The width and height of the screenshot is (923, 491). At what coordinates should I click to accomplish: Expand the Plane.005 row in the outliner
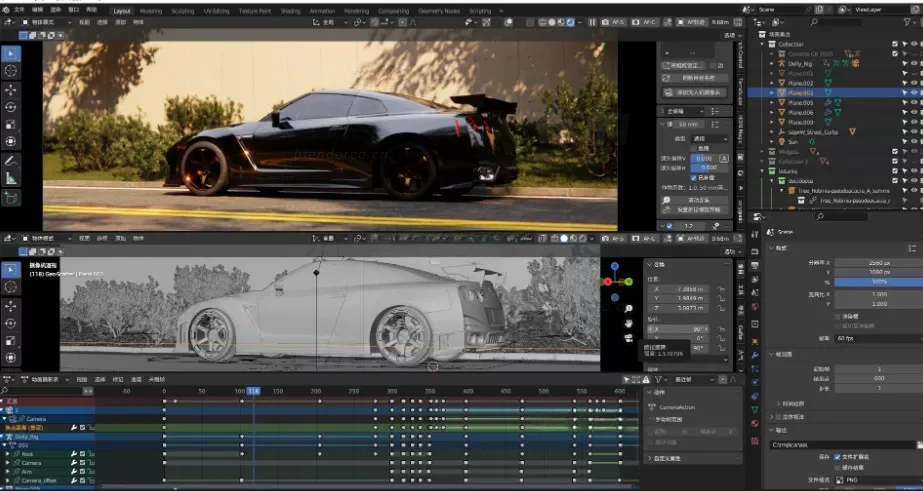[x=773, y=102]
